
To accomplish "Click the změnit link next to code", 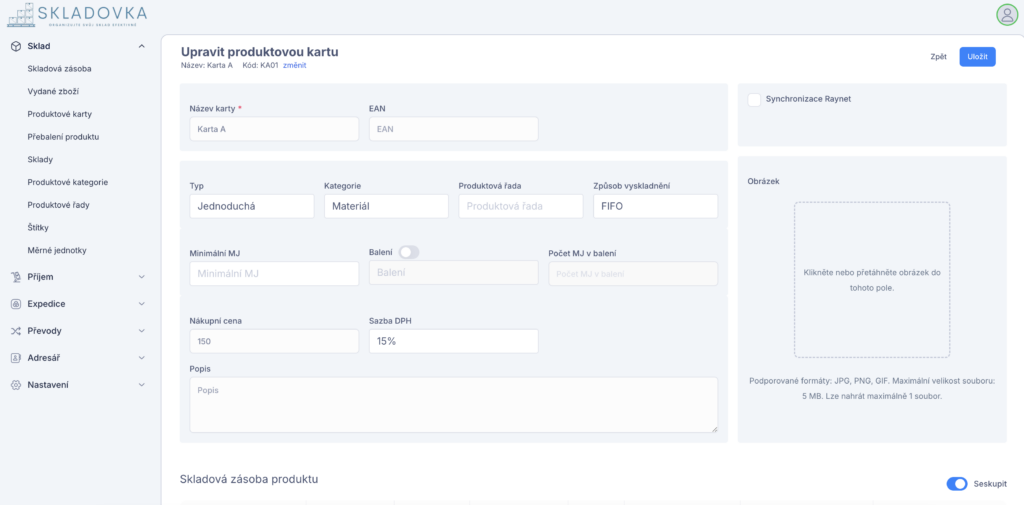I will click(295, 65).
